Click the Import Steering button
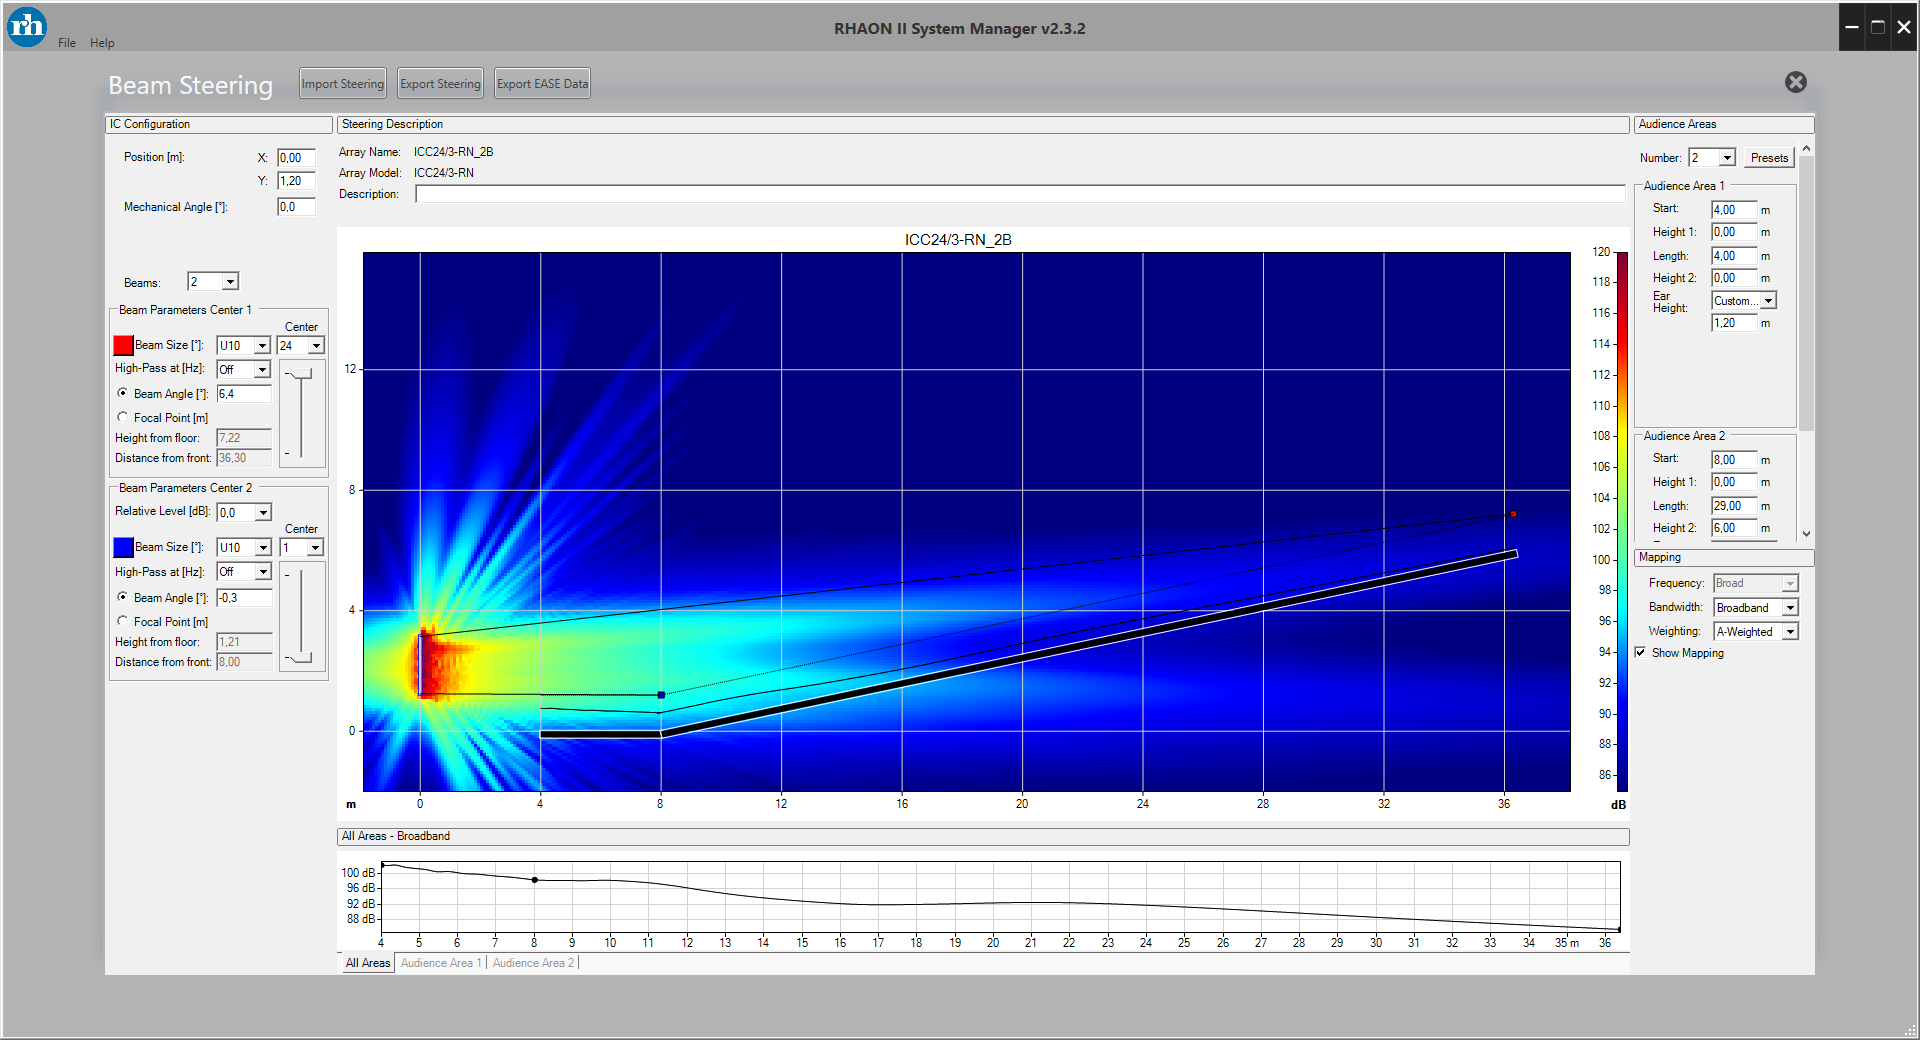The image size is (1920, 1040). pyautogui.click(x=343, y=84)
